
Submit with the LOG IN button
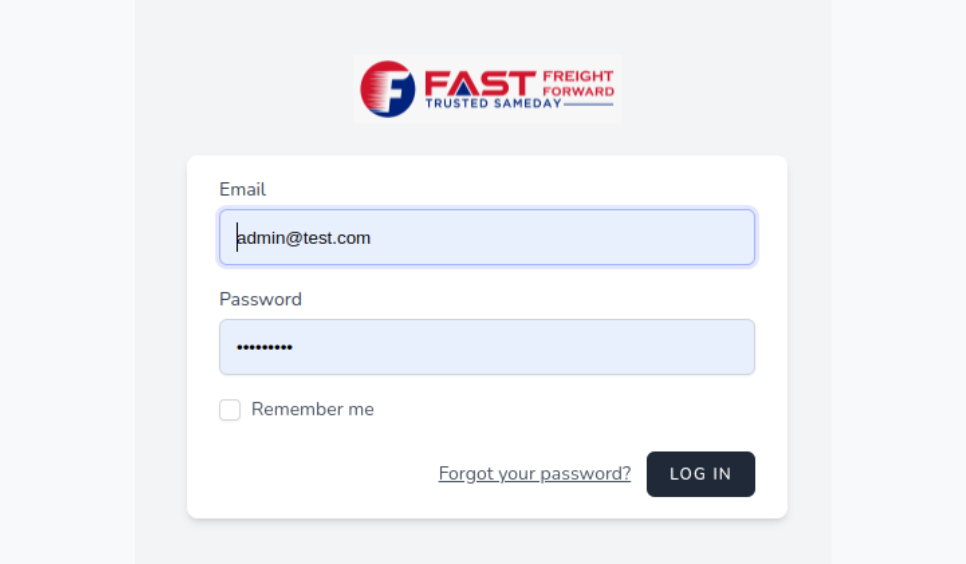(x=700, y=474)
